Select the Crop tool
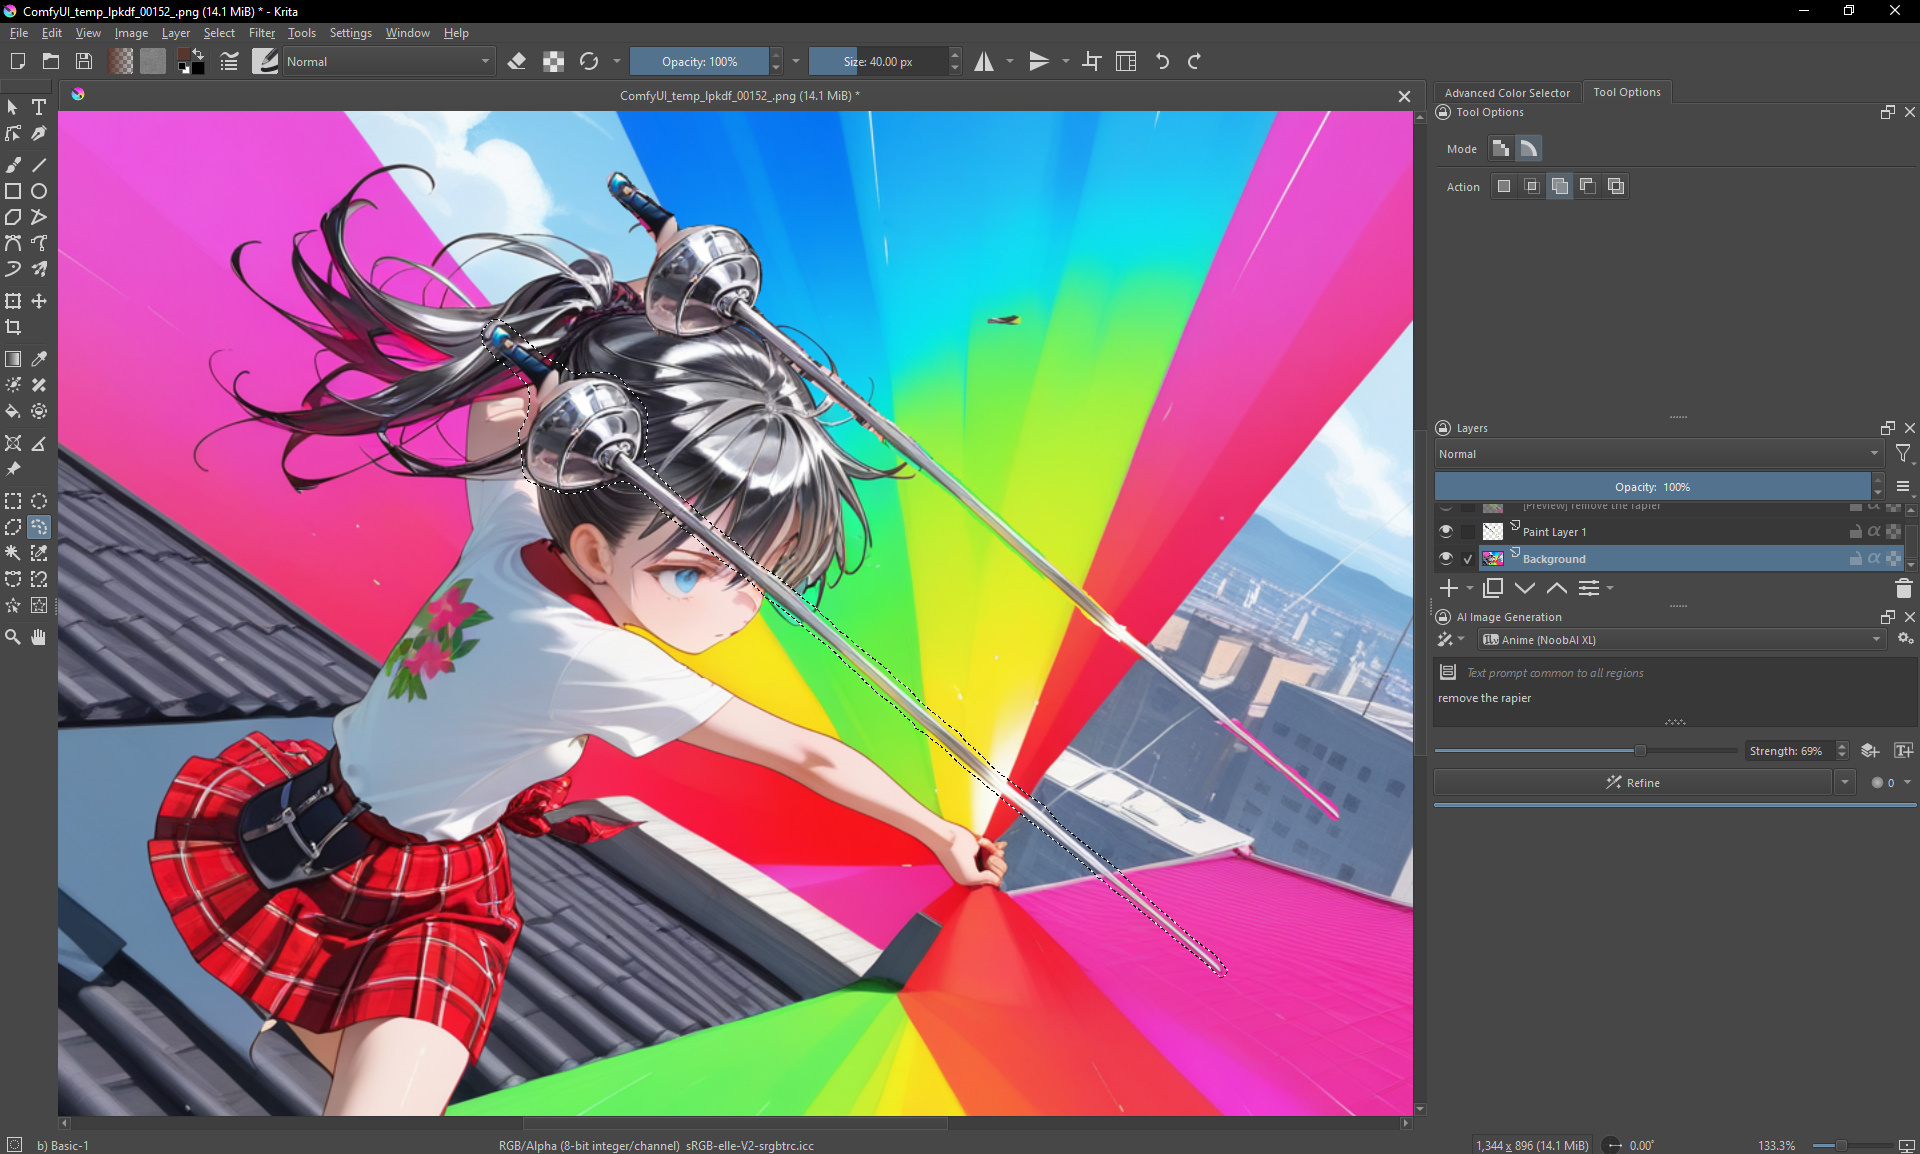 13,327
